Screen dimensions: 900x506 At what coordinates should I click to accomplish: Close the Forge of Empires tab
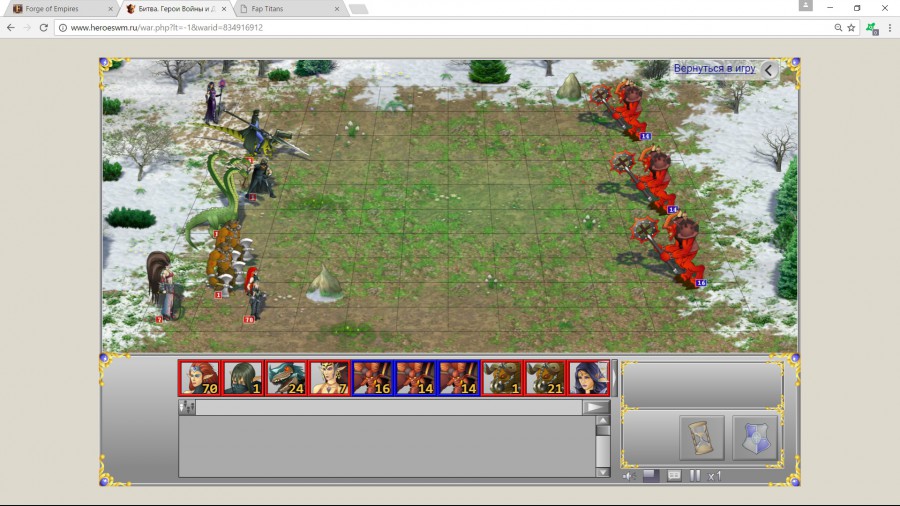[110, 9]
